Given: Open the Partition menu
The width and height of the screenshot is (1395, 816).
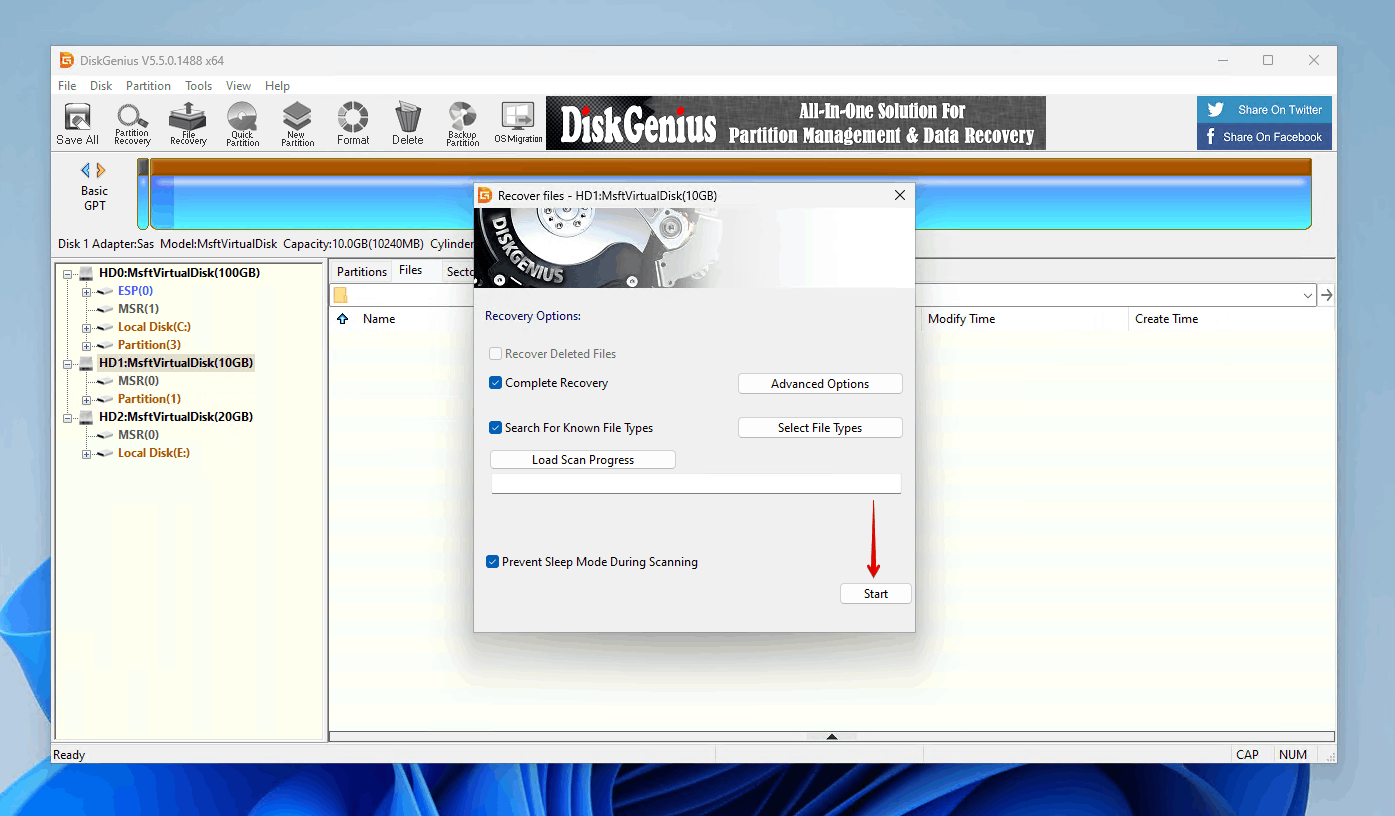Looking at the screenshot, I should coord(148,86).
